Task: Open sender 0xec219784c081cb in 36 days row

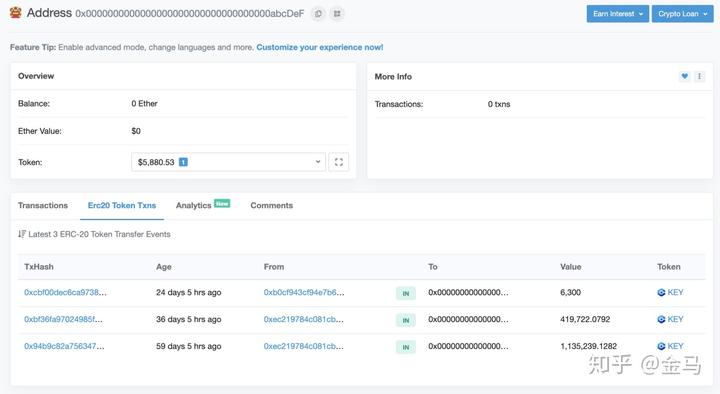Action: pos(304,319)
